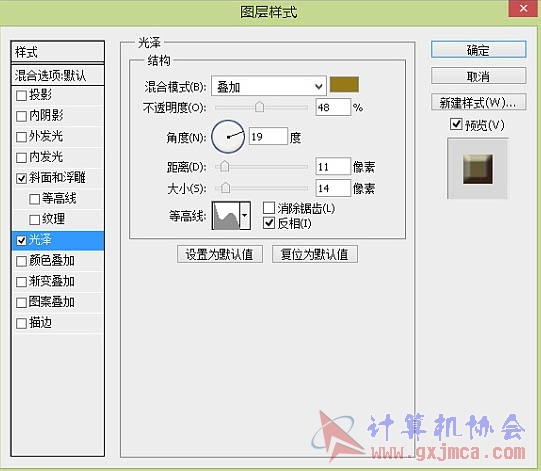Click the style preview thumbnail
Screen dimensions: 541x471
coord(478,169)
